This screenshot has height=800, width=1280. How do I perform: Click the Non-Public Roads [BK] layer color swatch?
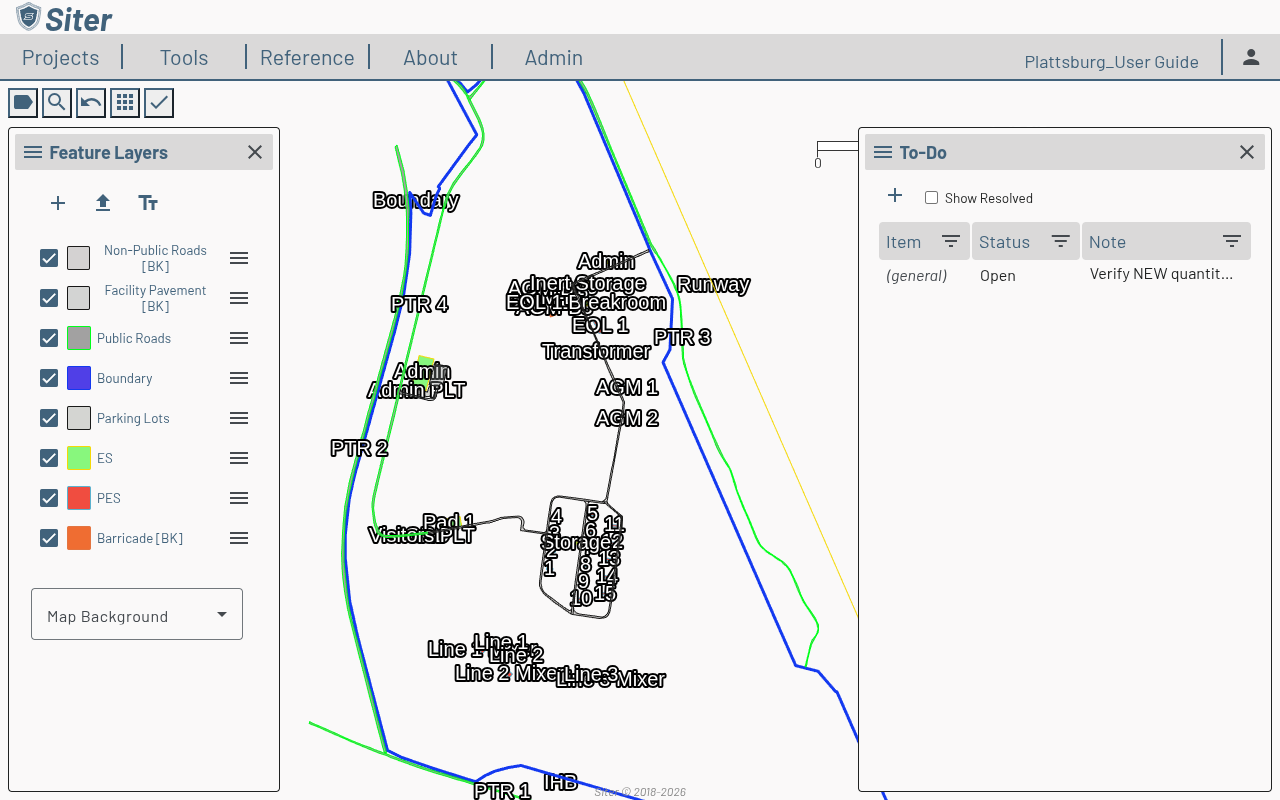[79, 258]
